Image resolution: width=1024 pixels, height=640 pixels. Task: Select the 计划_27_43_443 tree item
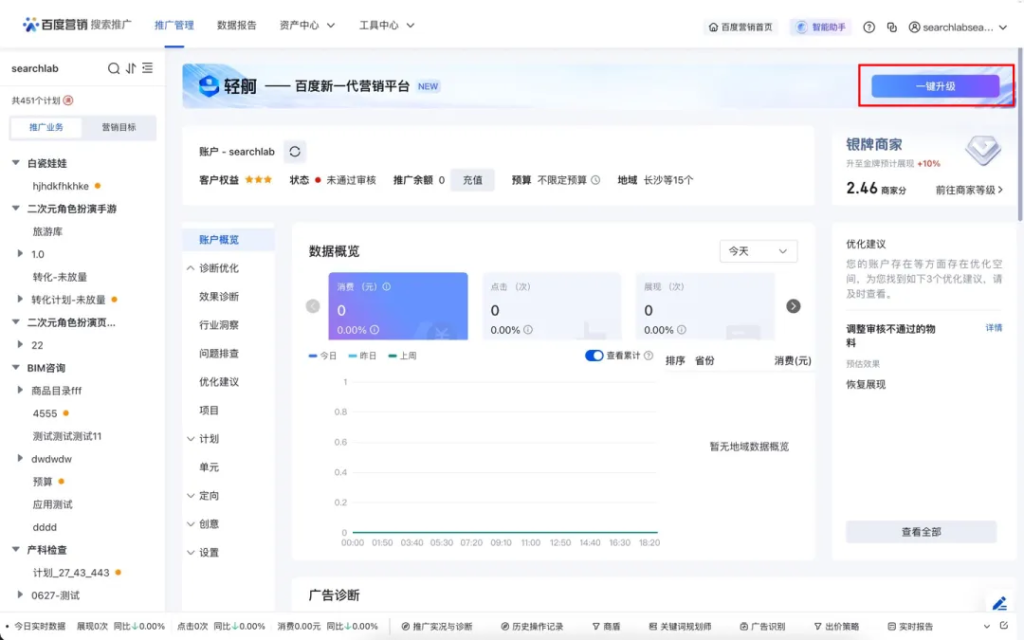coord(71,573)
